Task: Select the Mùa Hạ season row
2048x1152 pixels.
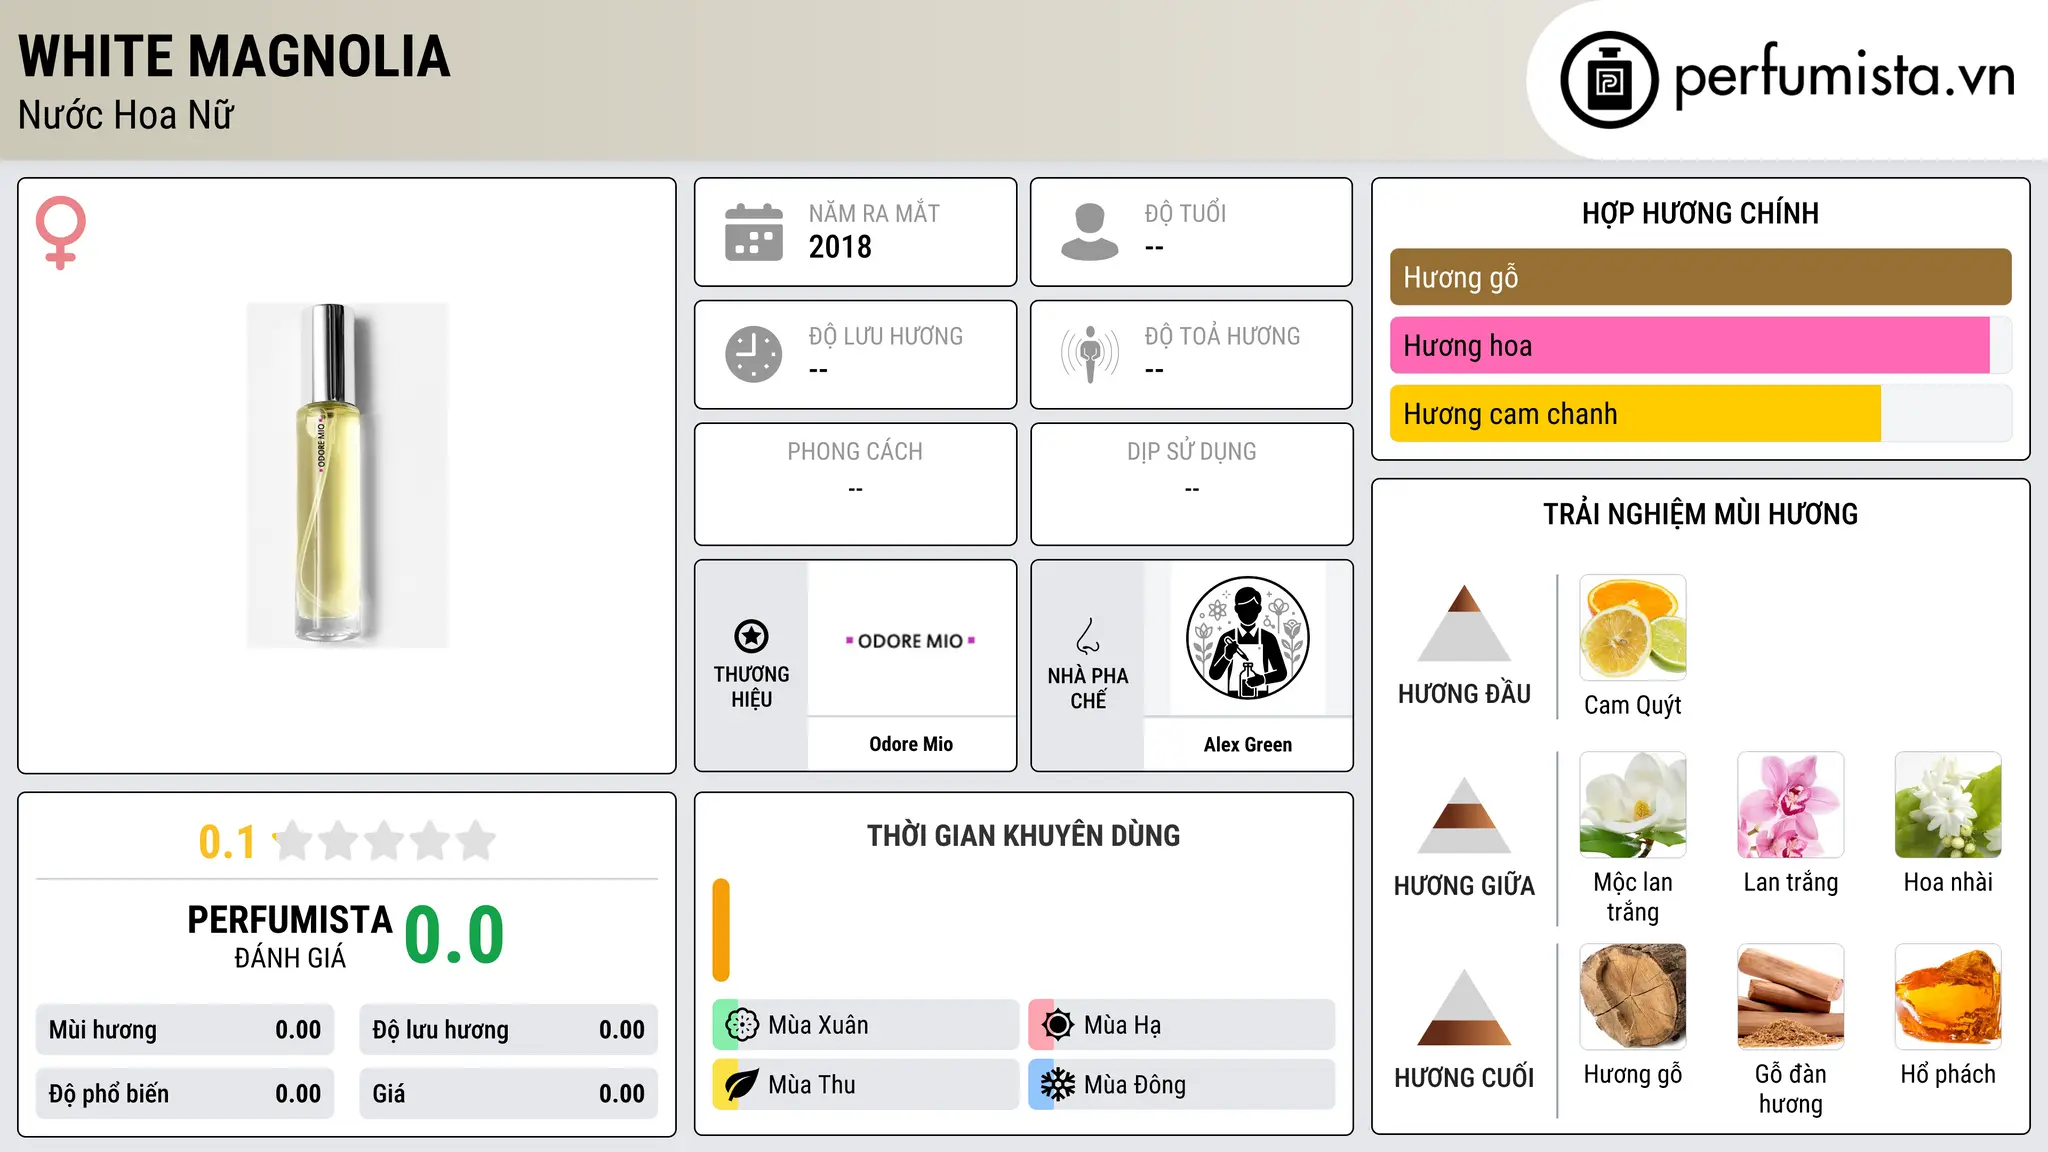Action: 1181,1025
